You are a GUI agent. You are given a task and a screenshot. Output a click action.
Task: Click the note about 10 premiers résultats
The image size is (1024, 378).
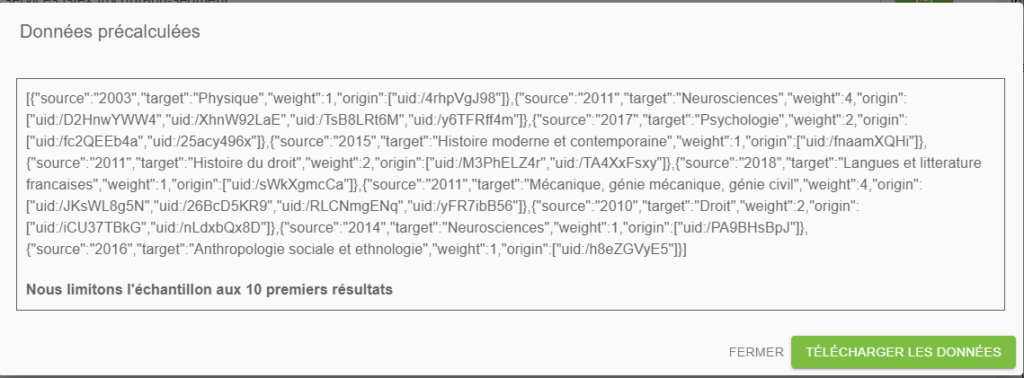pyautogui.click(x=209, y=289)
